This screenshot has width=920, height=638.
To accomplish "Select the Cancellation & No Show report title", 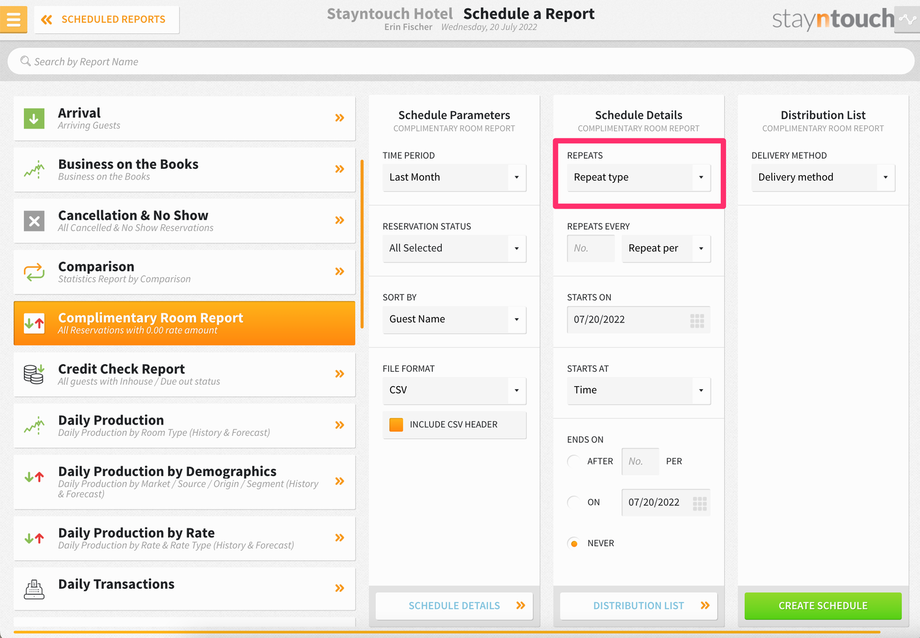I will tap(133, 215).
